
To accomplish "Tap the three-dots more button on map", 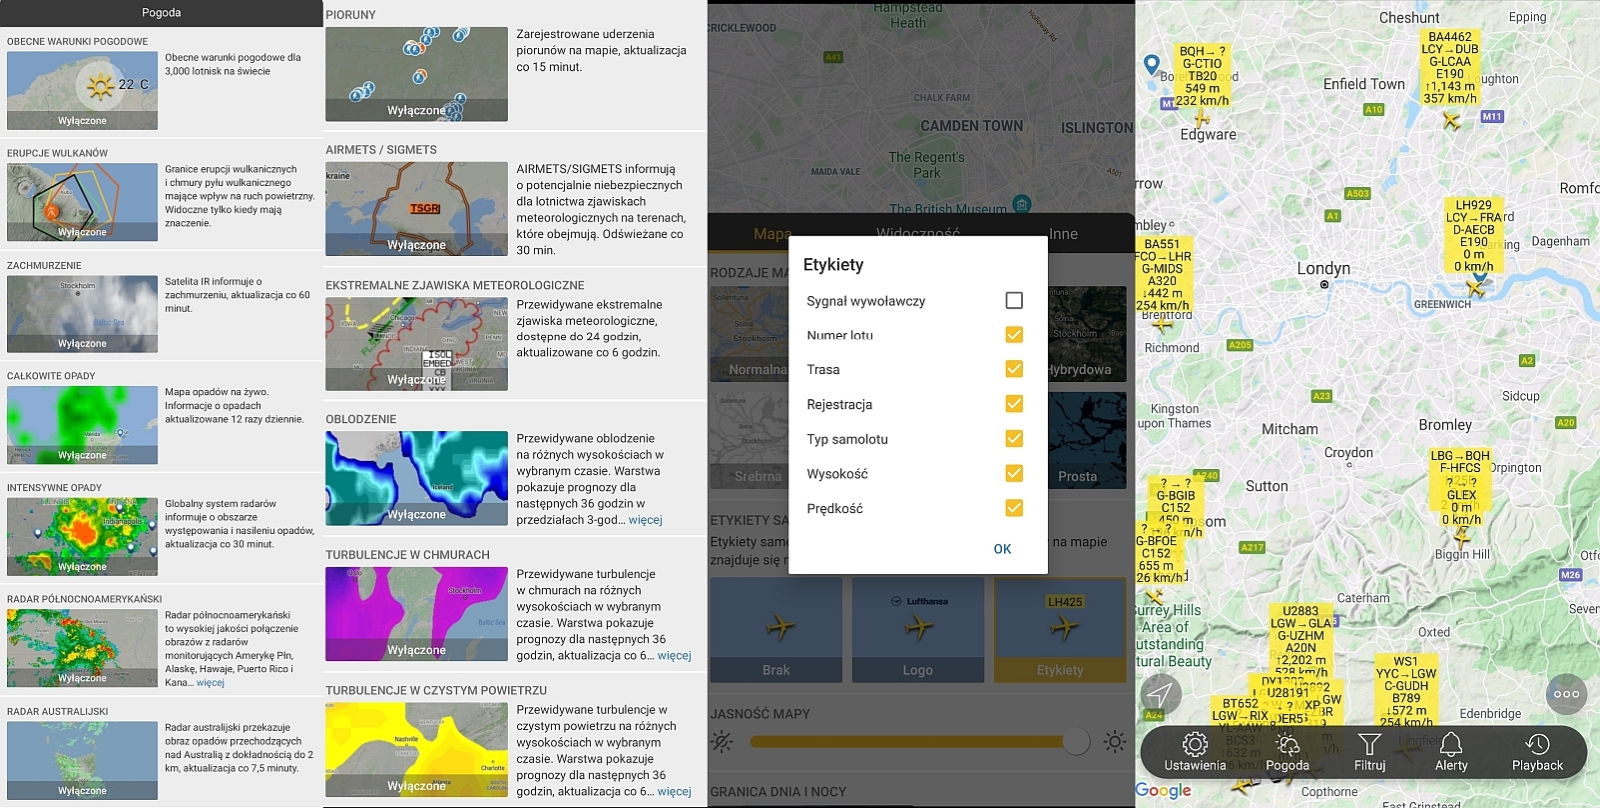I will [x=1566, y=694].
